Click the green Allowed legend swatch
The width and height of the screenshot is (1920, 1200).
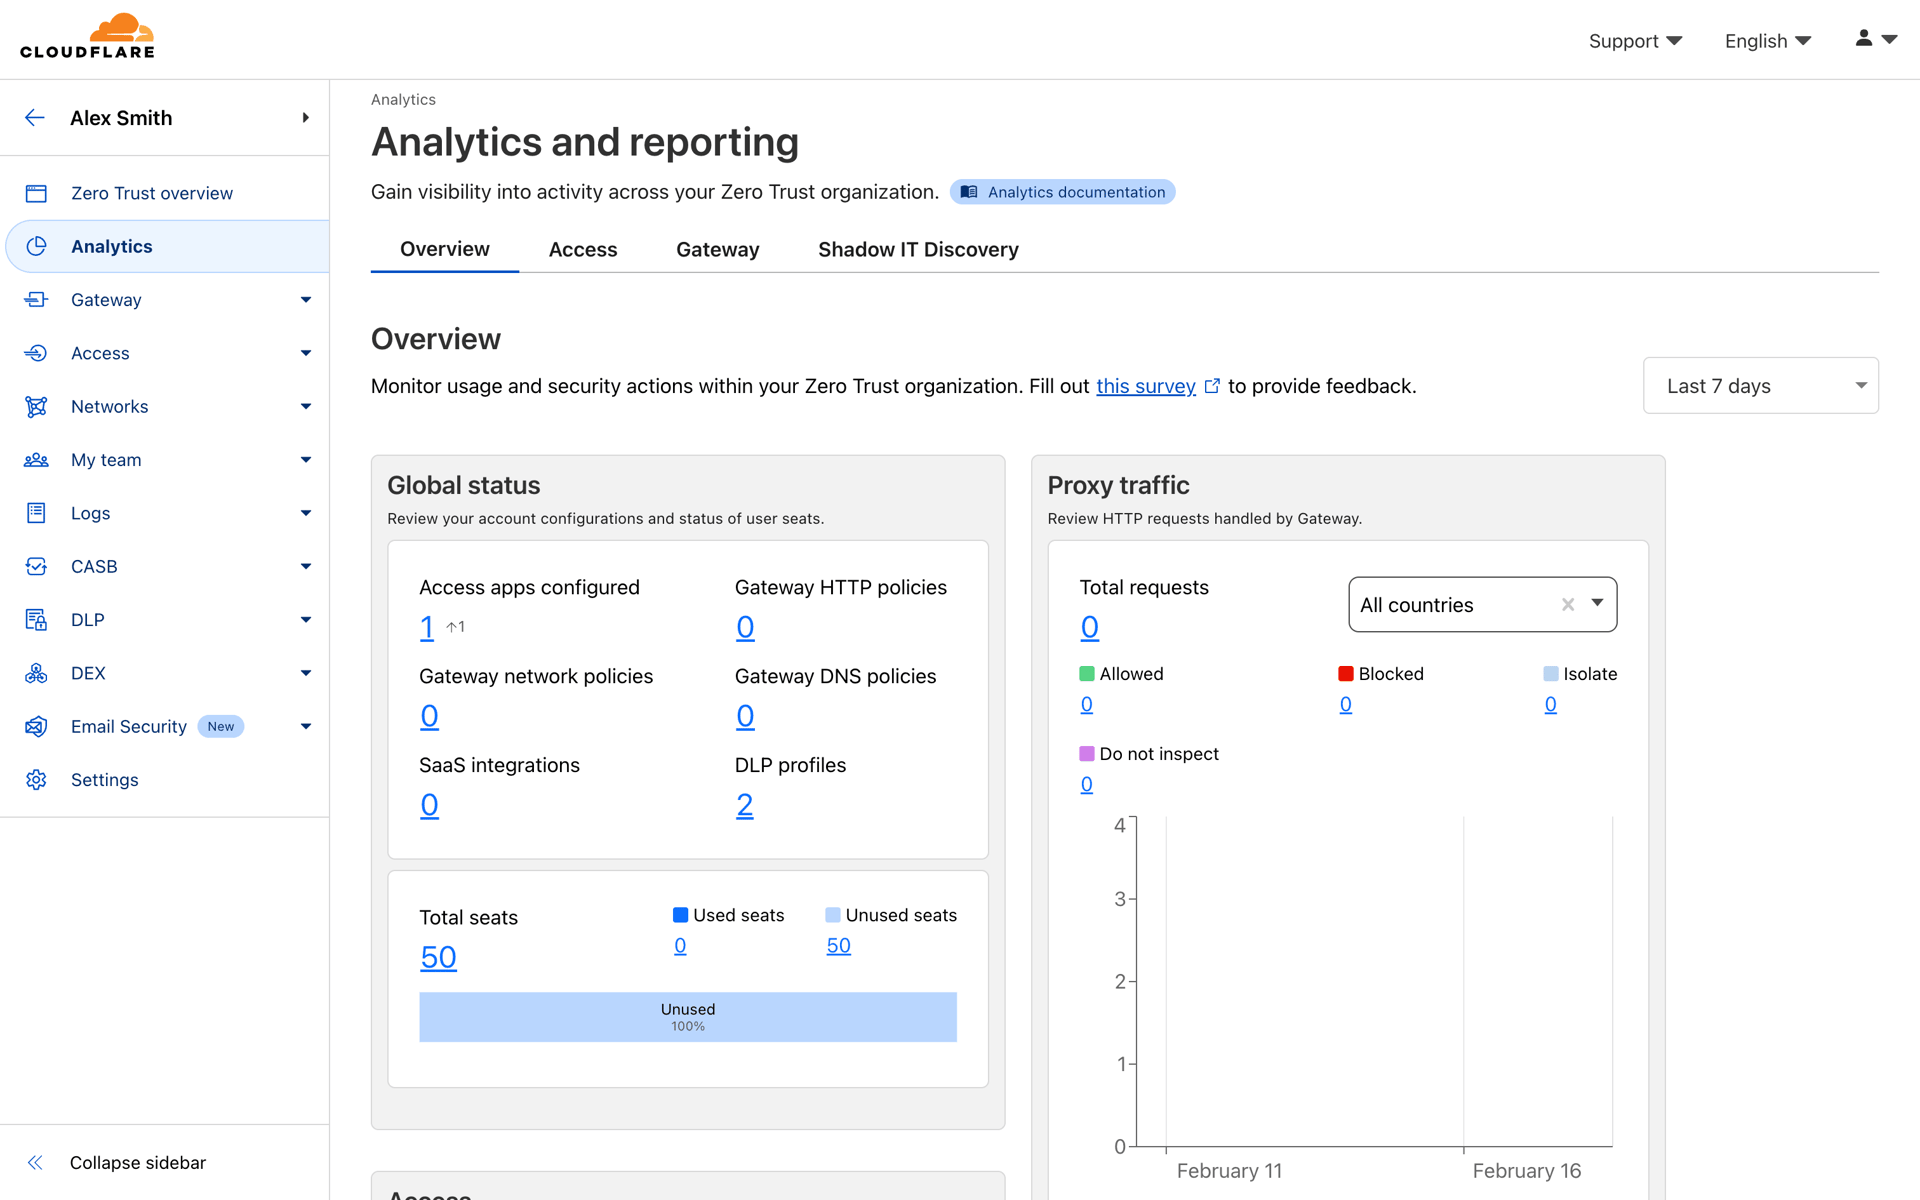click(1087, 674)
